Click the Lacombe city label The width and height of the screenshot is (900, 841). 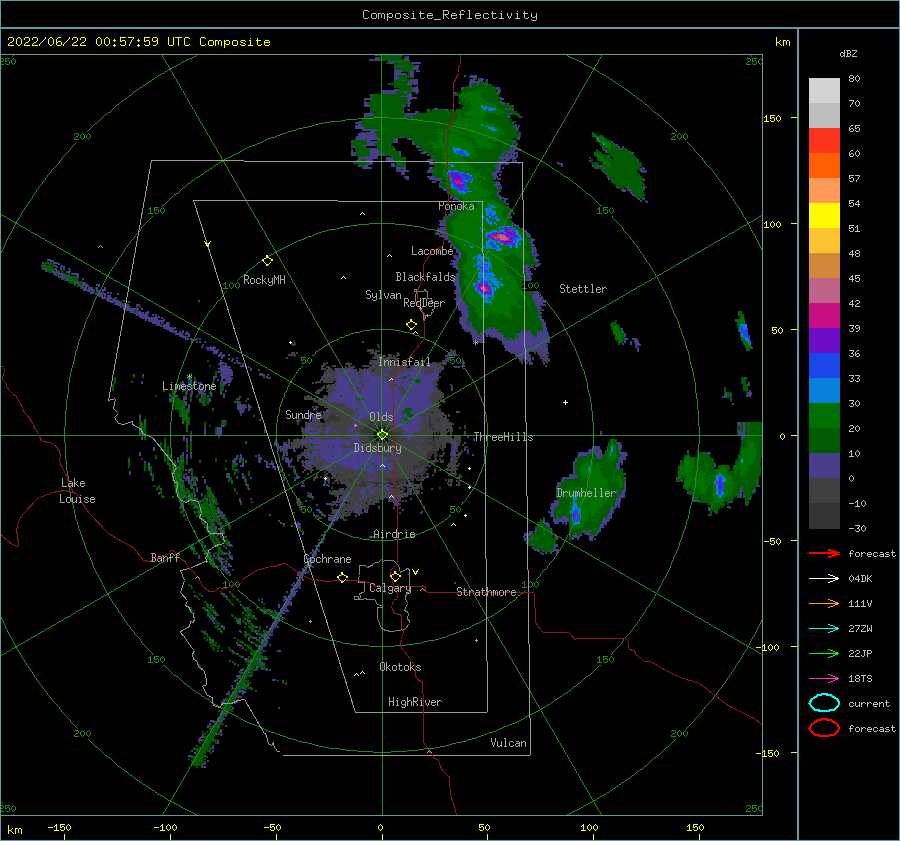[432, 251]
